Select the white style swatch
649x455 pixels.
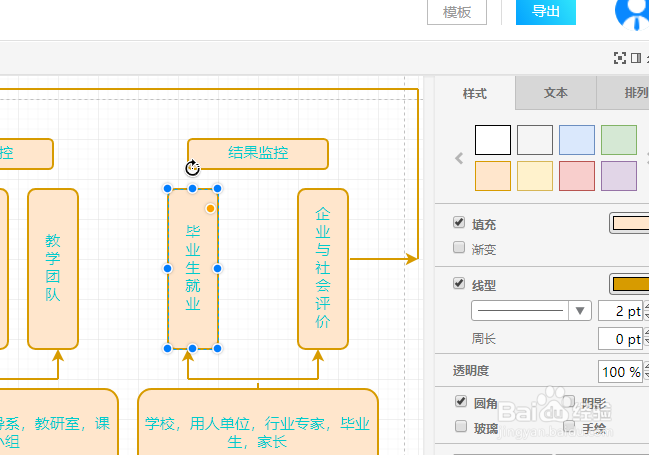(493, 140)
